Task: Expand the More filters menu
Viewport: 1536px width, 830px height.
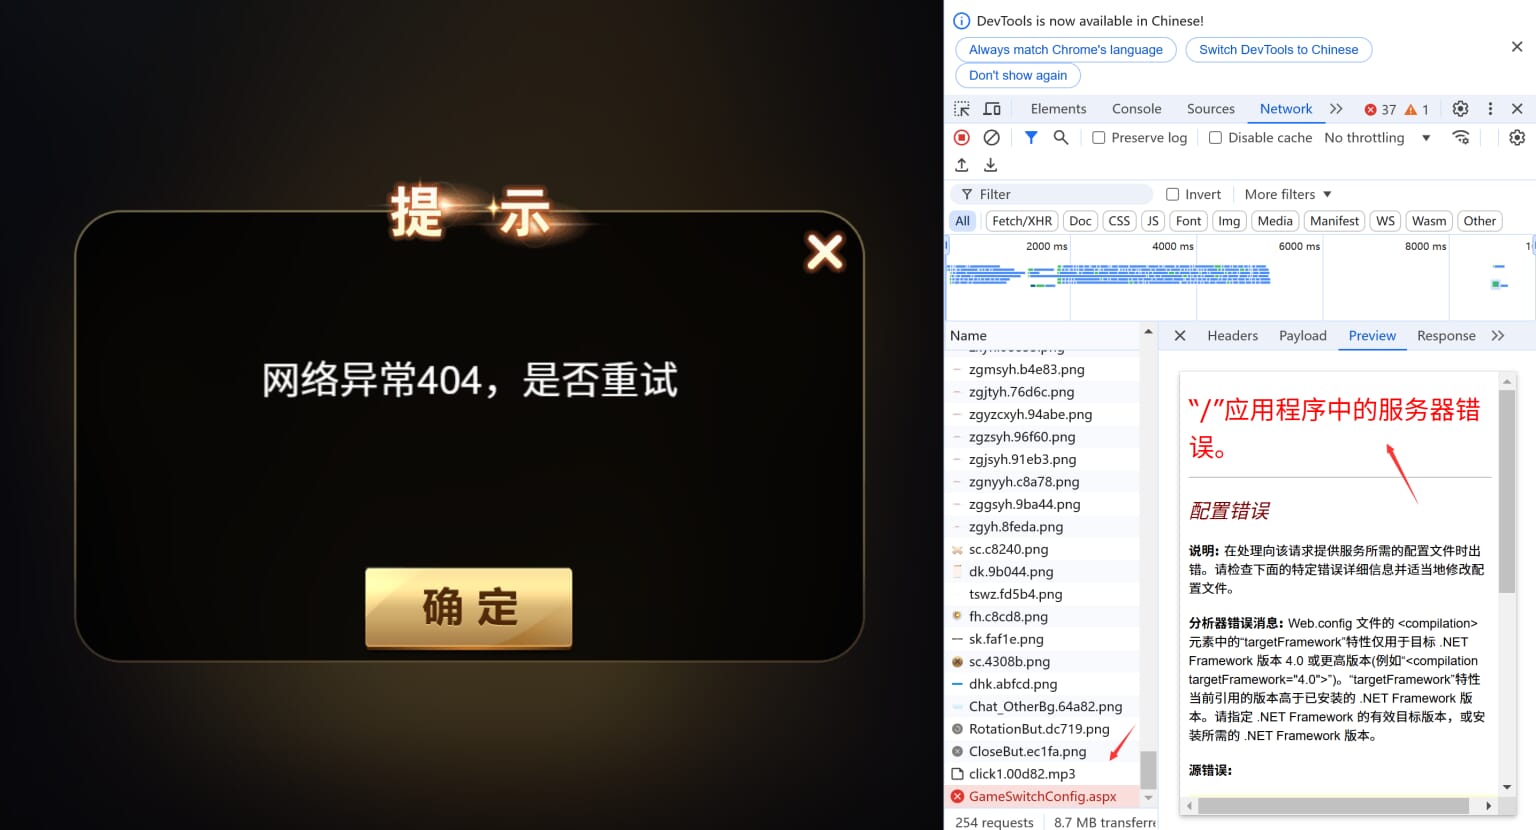Action: click(1287, 193)
